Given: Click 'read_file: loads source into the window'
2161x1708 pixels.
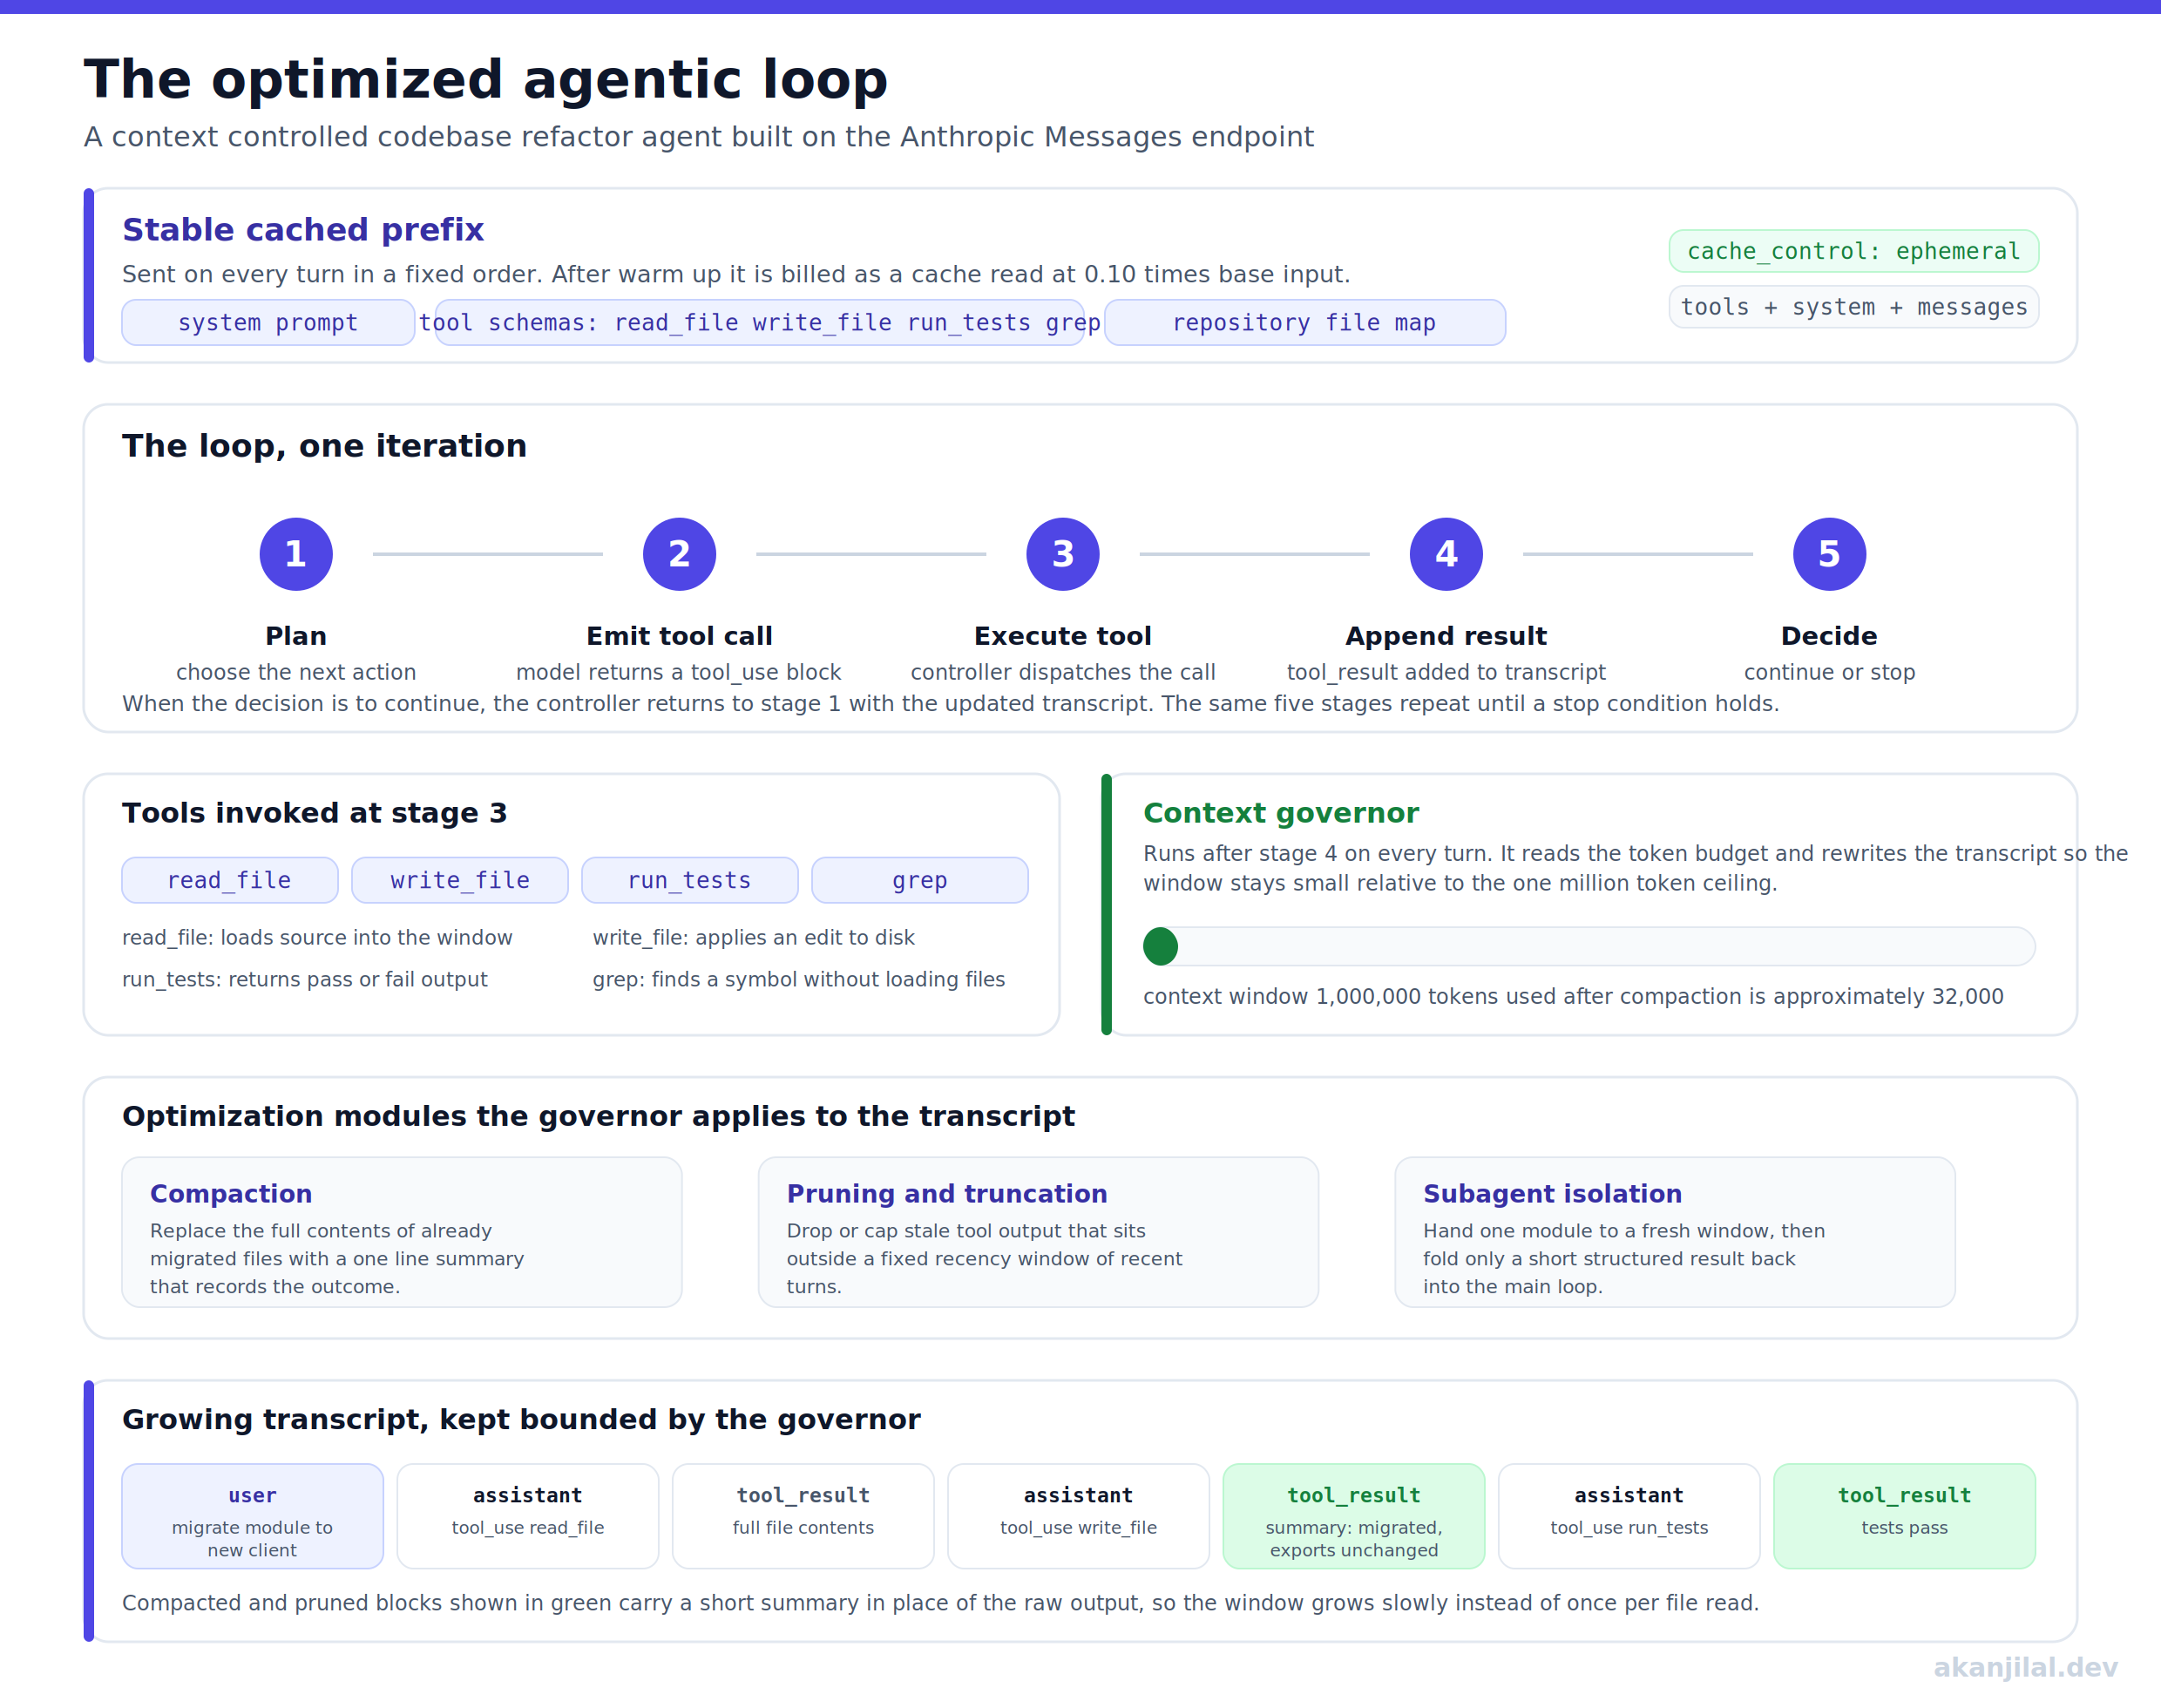Looking at the screenshot, I should [x=317, y=937].
